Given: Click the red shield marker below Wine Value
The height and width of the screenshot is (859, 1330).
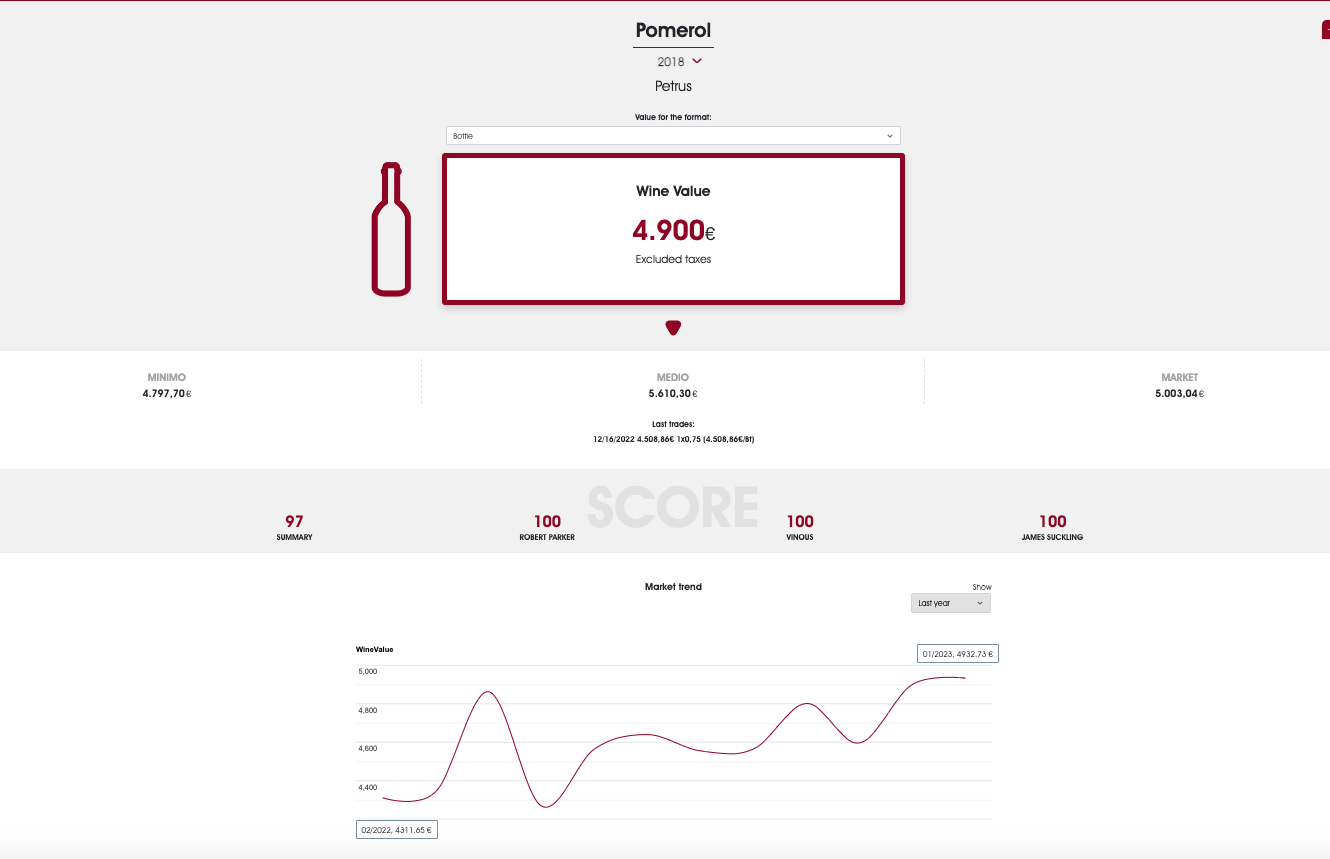Looking at the screenshot, I should click(673, 327).
